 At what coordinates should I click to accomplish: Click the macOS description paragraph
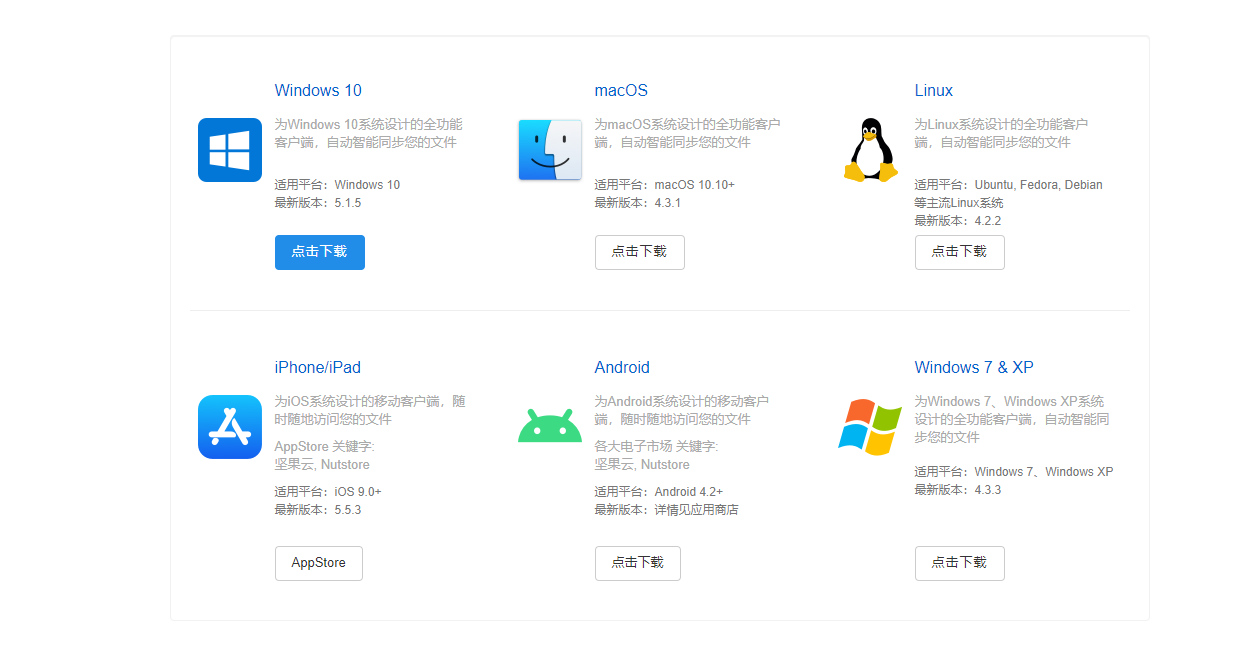(x=688, y=134)
